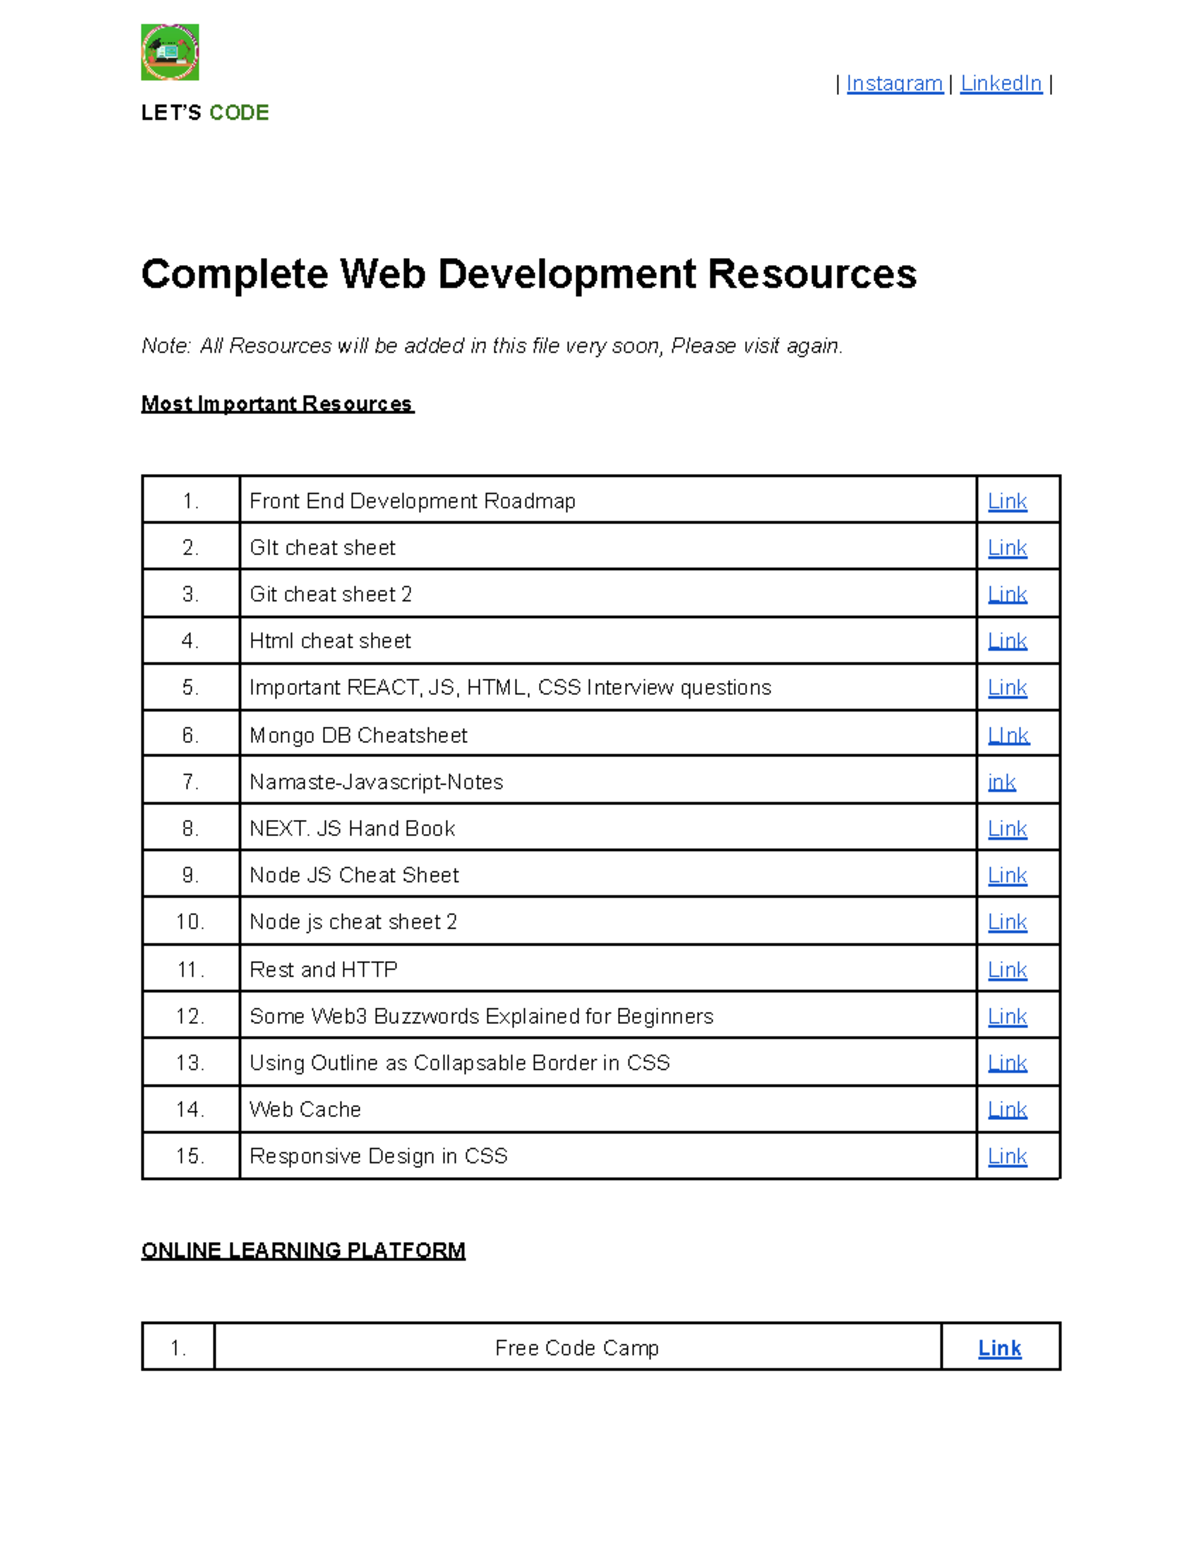Open the GIt cheat sheet link
Screen dimensions: 1200x1553
tap(1006, 547)
